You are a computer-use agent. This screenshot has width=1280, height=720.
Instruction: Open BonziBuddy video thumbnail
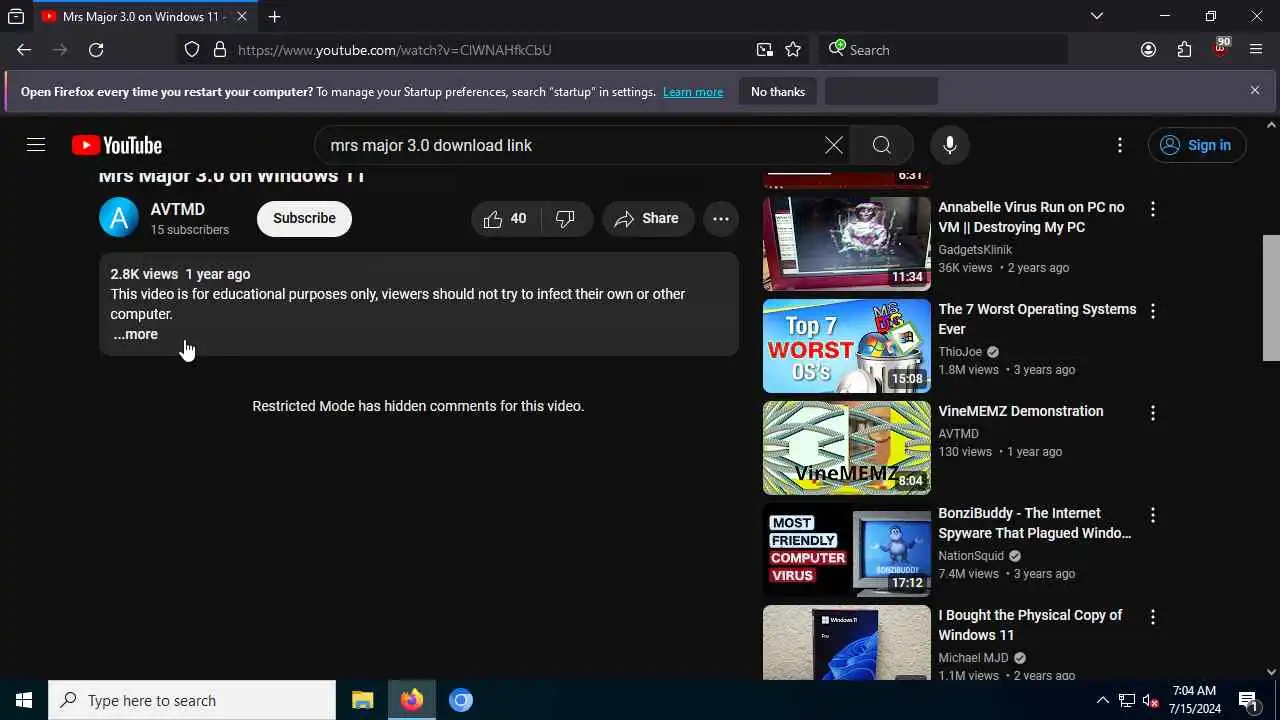click(x=846, y=549)
